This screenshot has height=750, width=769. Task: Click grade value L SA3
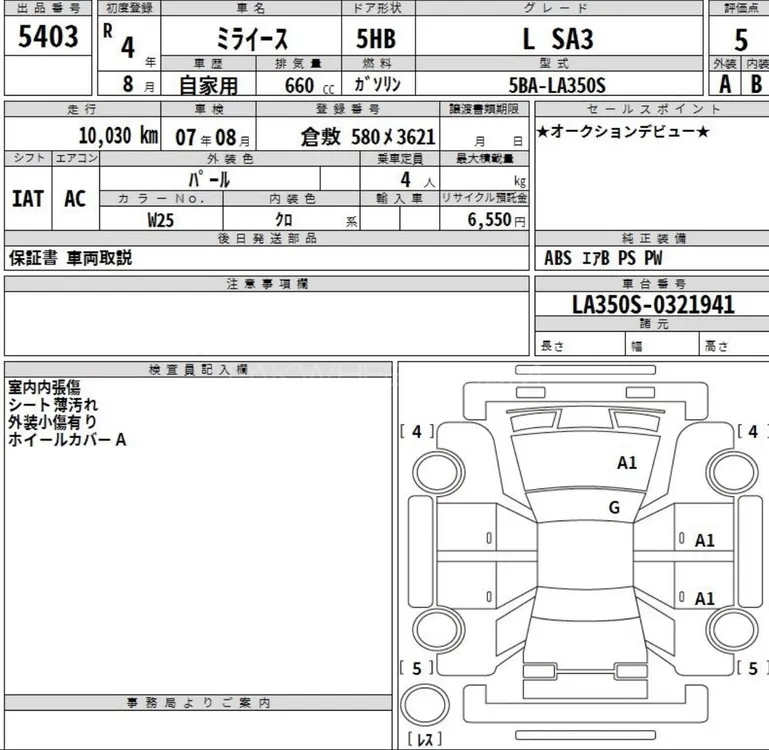[x=558, y=39]
